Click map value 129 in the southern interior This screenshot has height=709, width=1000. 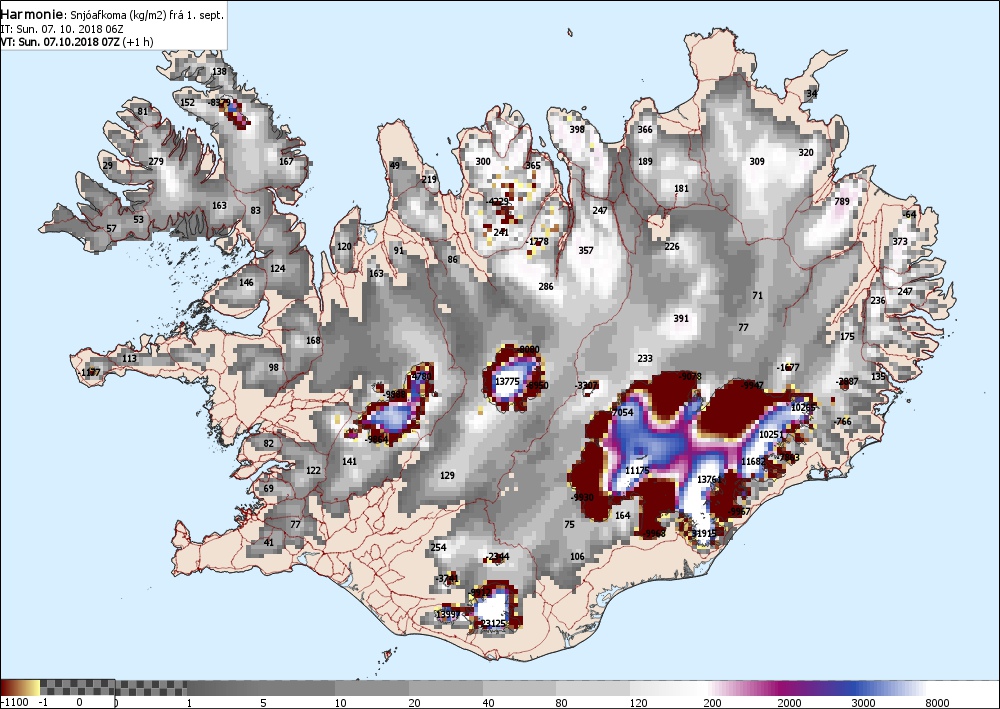(448, 475)
